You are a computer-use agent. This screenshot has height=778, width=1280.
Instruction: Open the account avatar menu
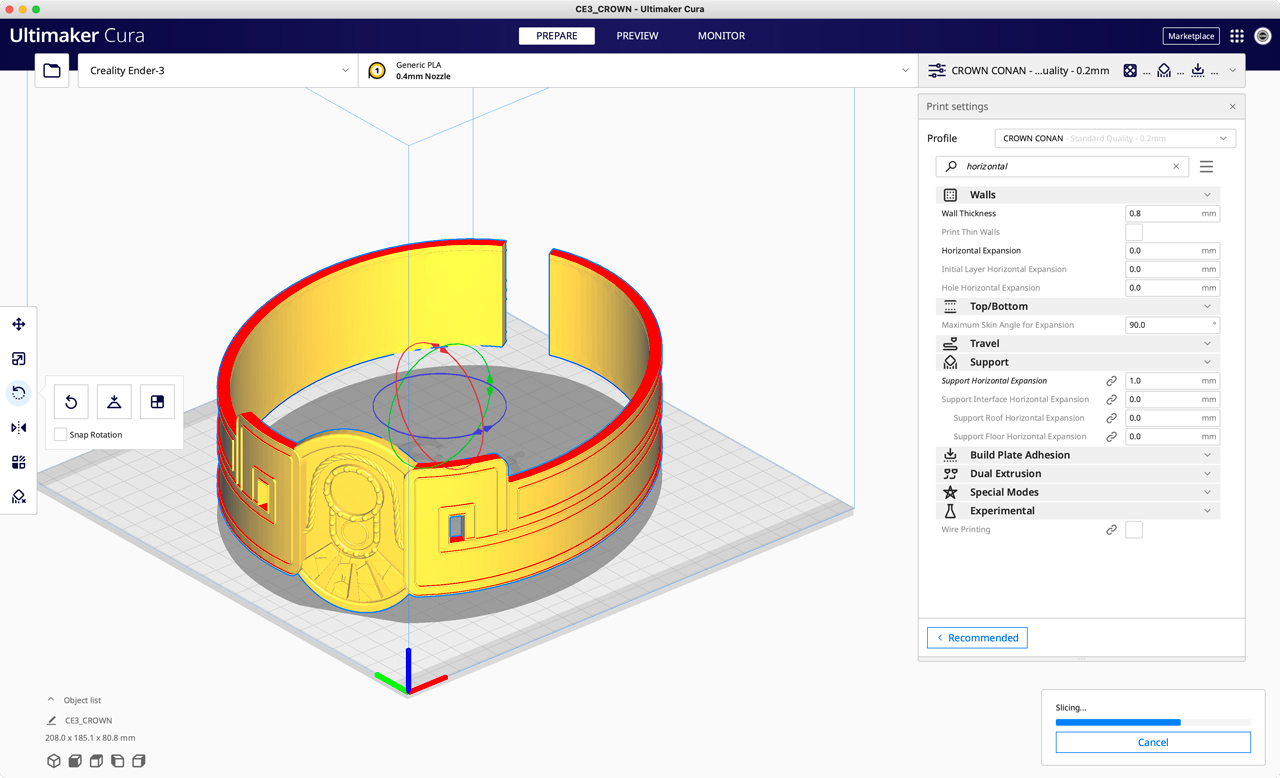[1263, 36]
